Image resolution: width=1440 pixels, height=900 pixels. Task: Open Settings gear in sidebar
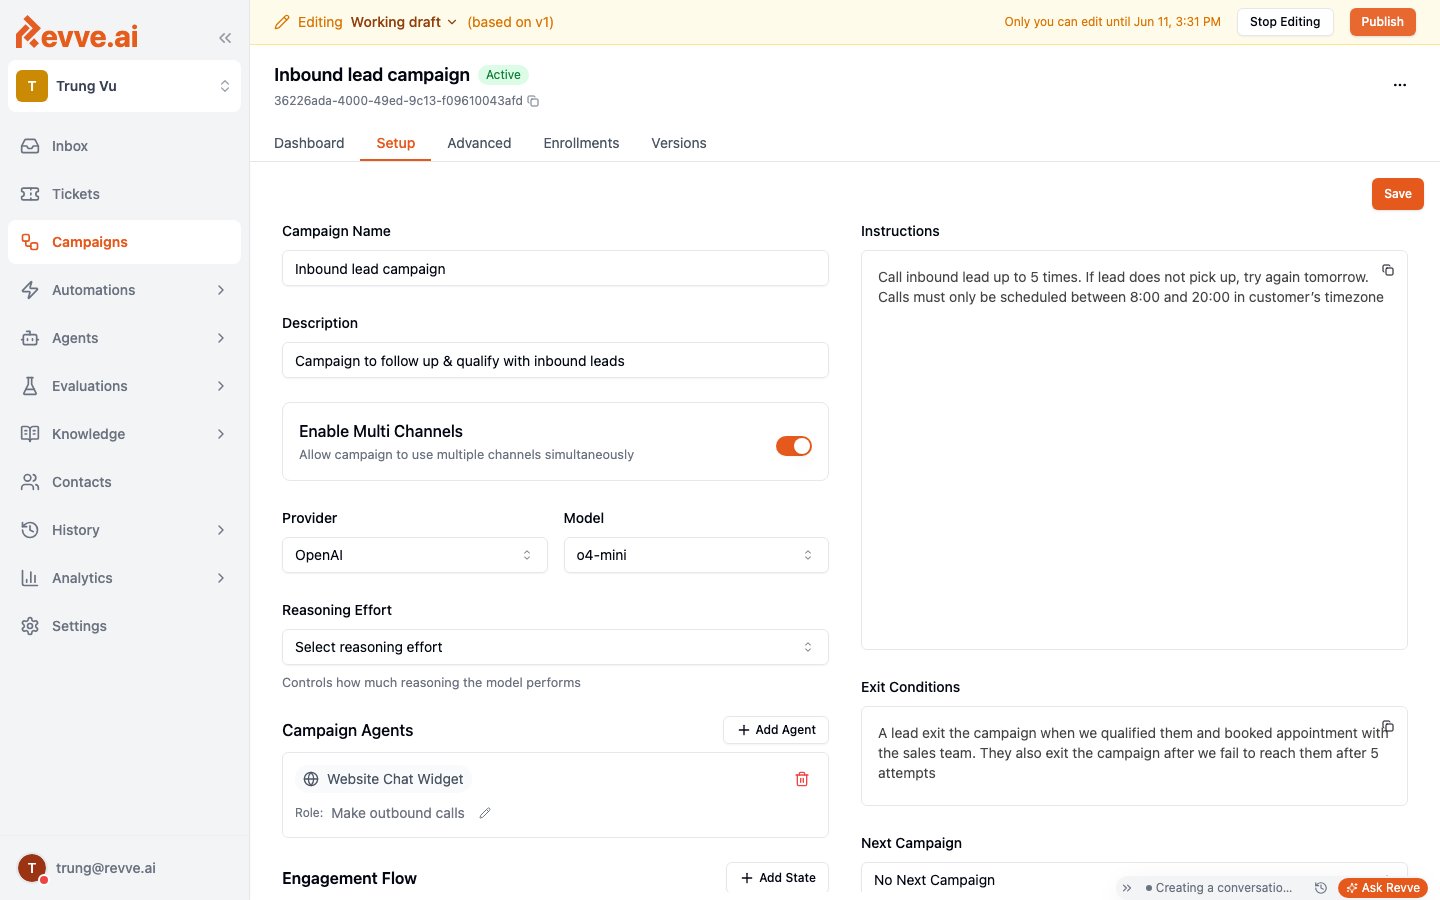124,626
